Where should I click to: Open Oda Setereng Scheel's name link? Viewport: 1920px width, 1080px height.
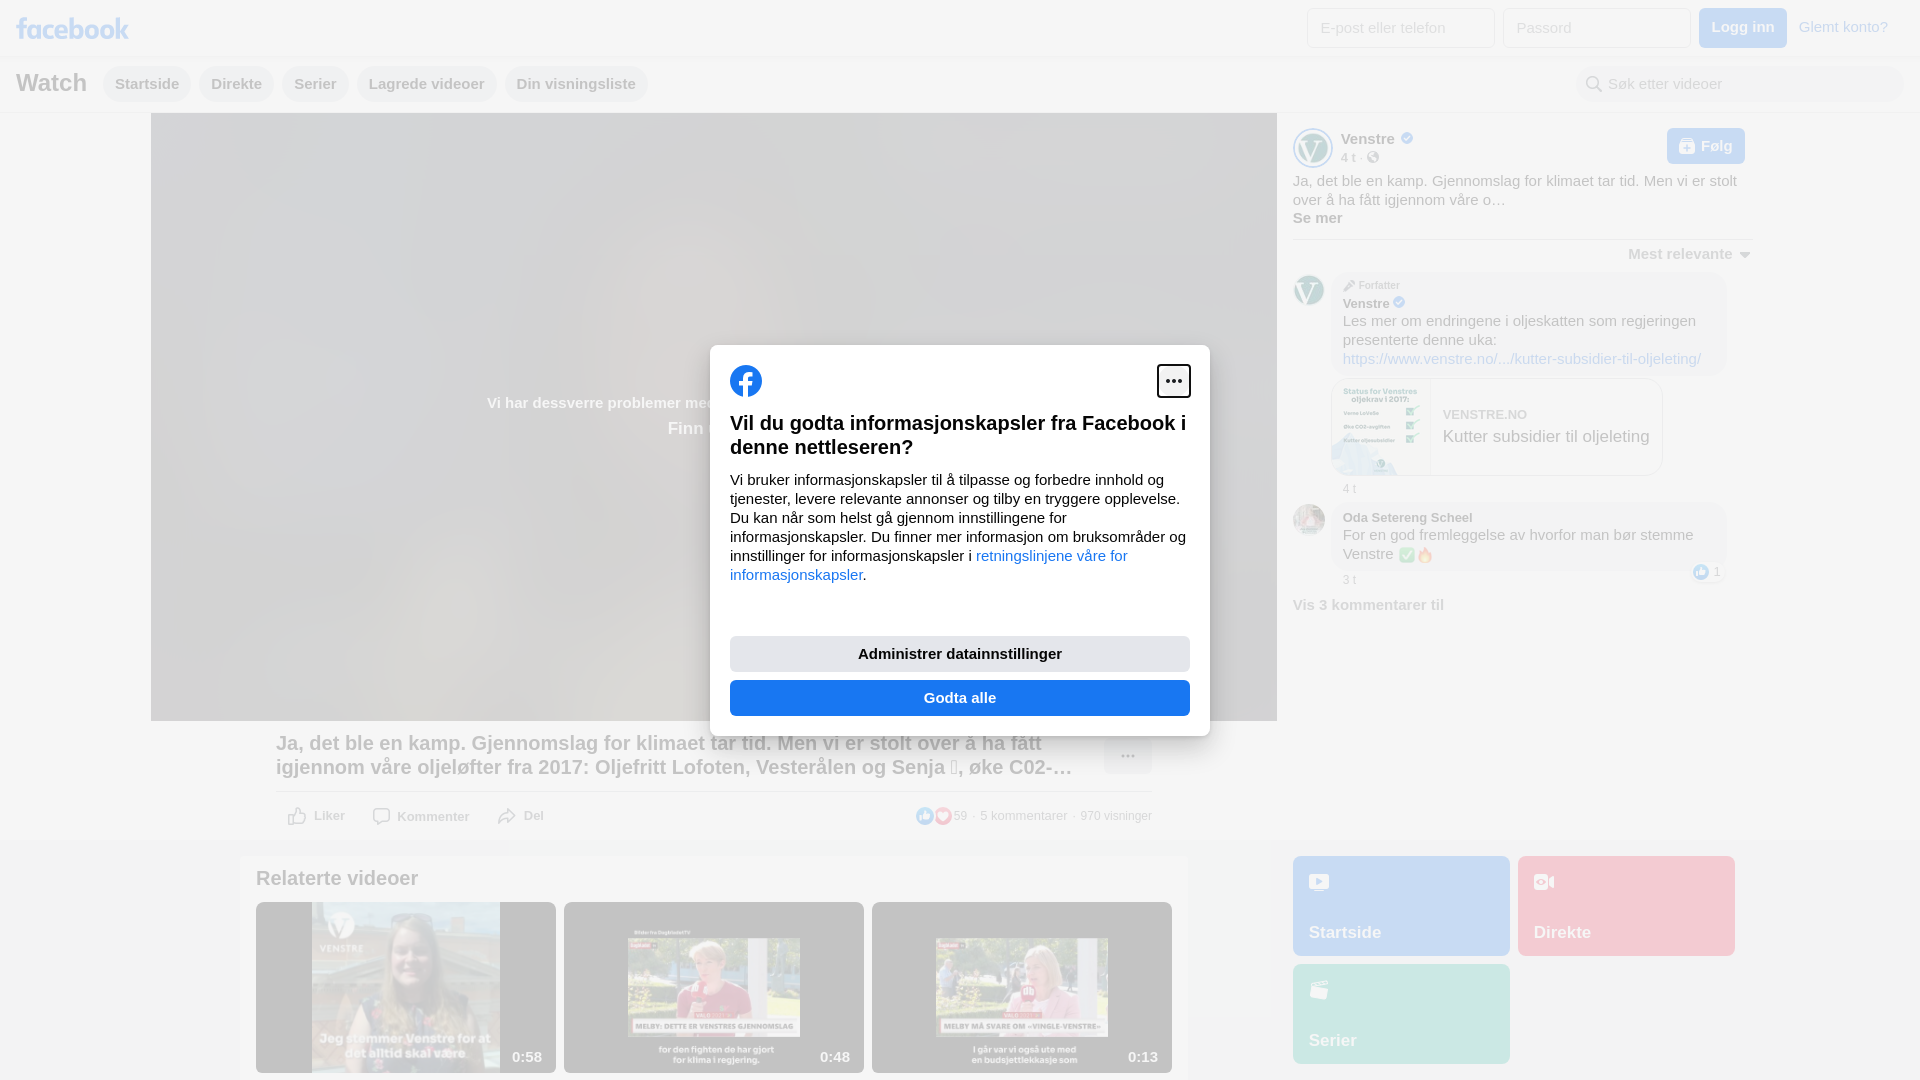[1407, 517]
